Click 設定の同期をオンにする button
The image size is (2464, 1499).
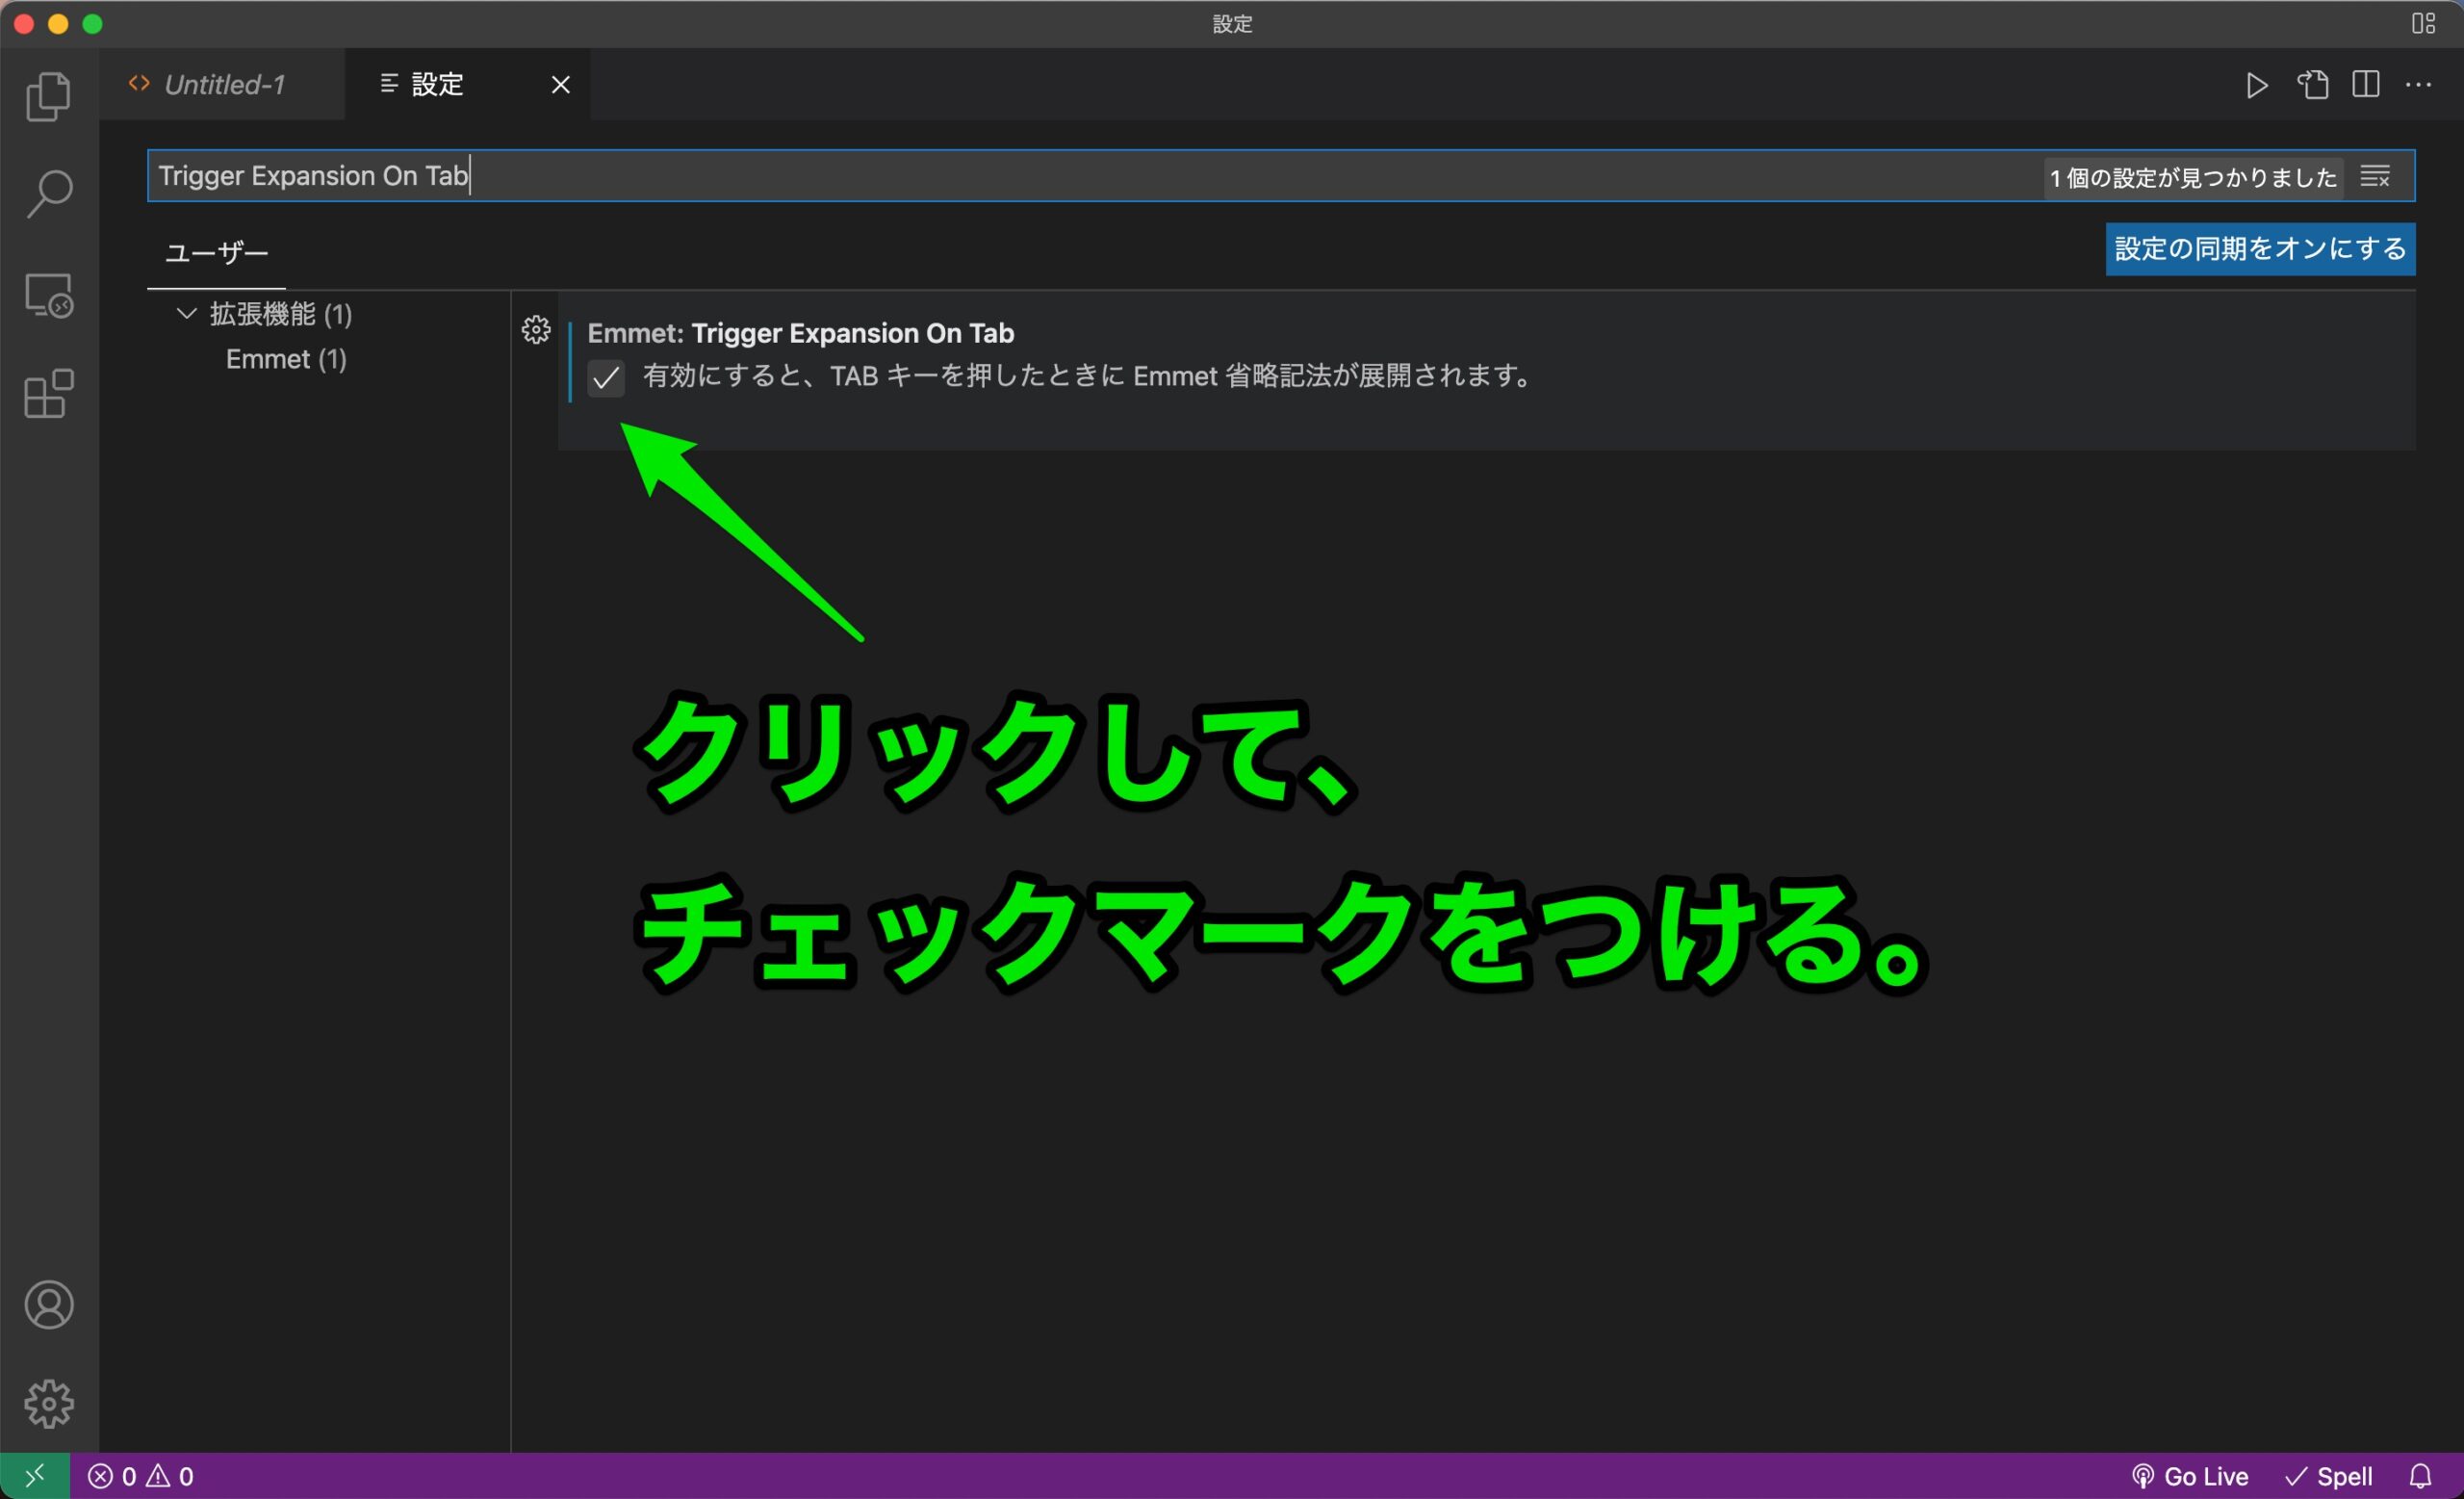pos(2260,249)
